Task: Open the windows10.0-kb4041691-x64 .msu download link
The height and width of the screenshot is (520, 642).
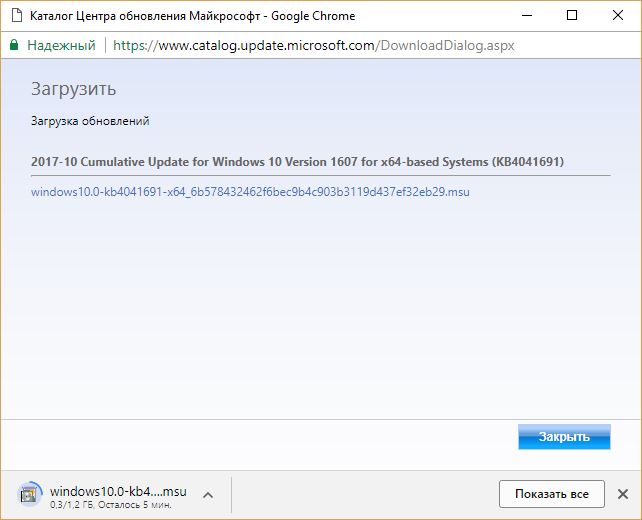Action: tap(250, 191)
